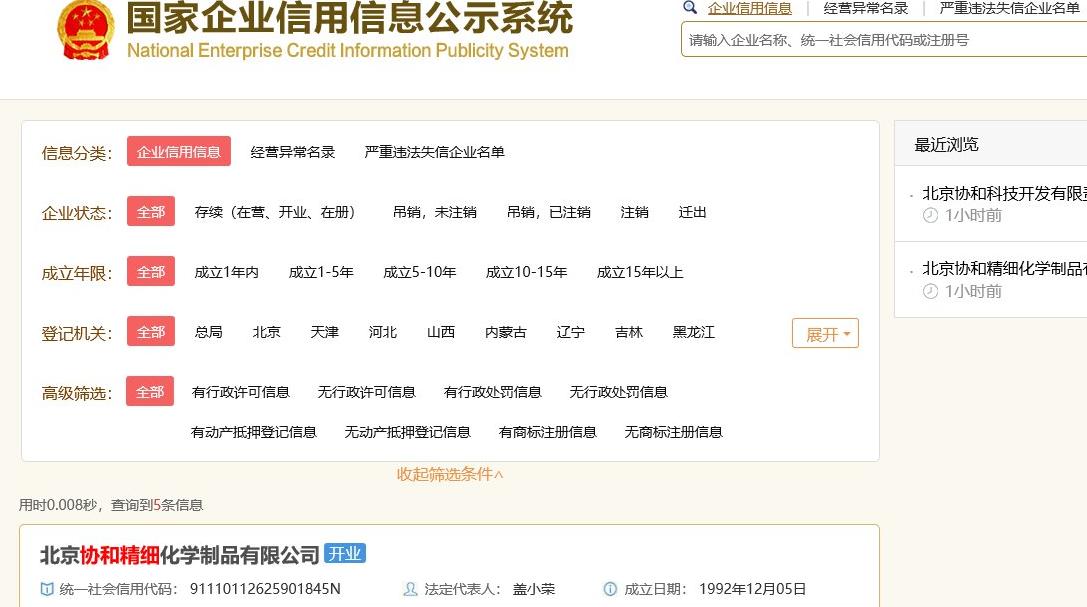Select 存续（在营、开业、在册）enterprise status
Image resolution: width=1087 pixels, height=607 pixels.
[277, 212]
